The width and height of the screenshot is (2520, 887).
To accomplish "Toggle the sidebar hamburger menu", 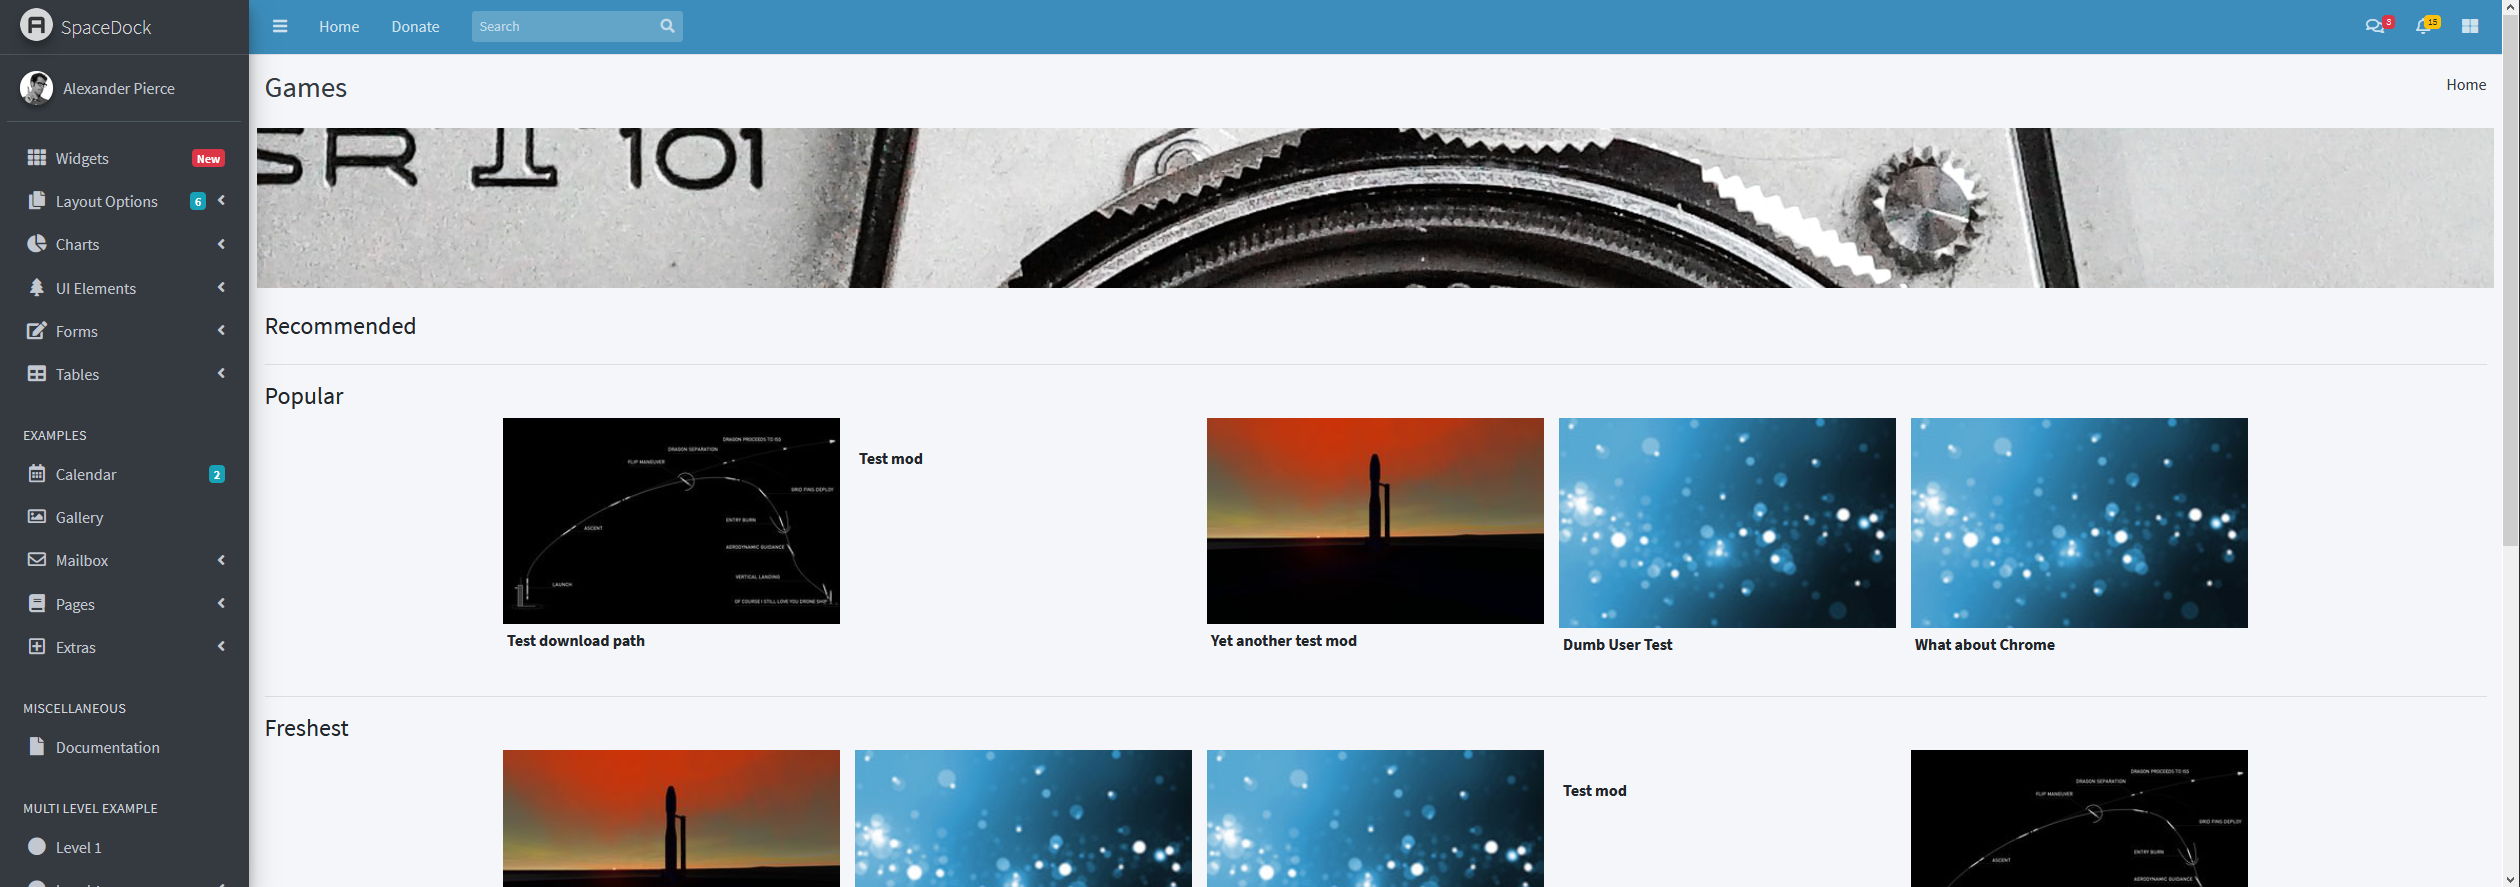I will [x=280, y=26].
